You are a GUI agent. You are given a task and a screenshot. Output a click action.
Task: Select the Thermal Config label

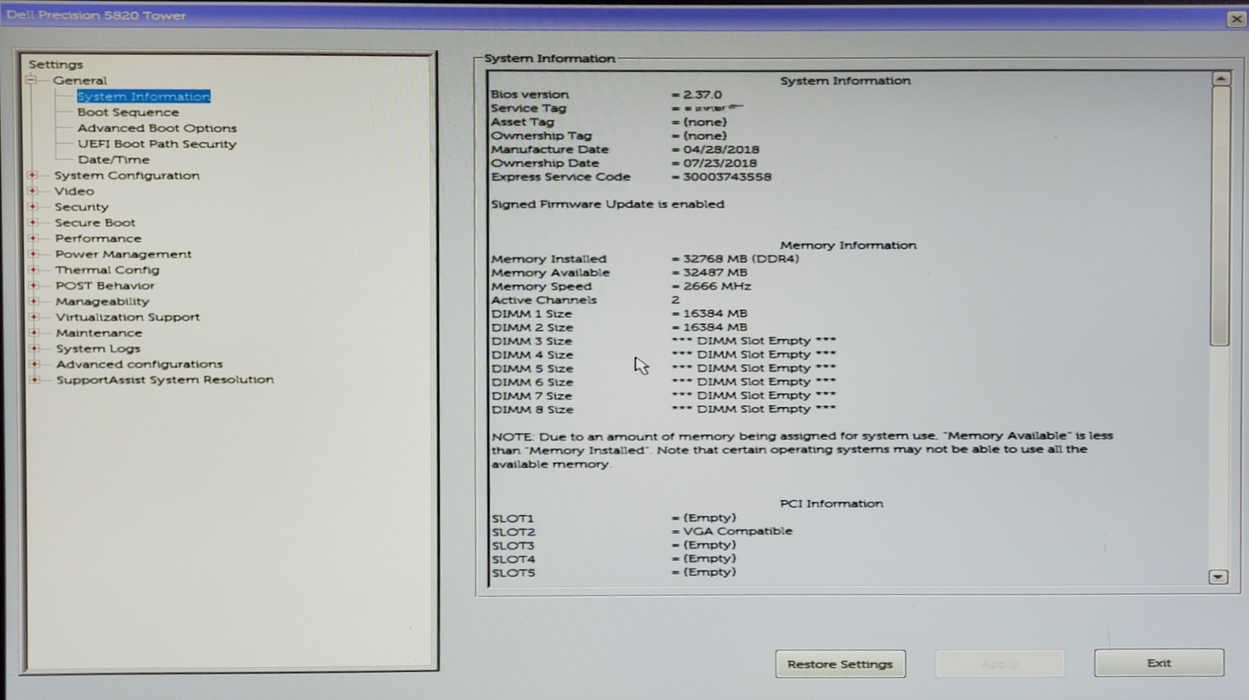[x=107, y=270]
